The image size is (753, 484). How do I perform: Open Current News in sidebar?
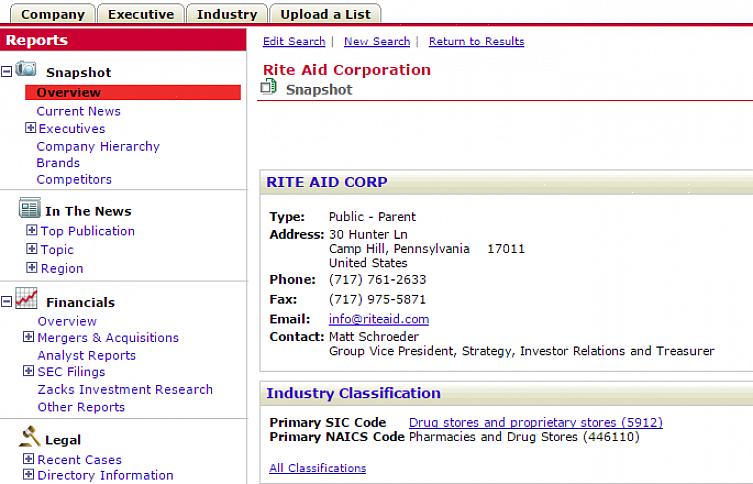point(78,111)
